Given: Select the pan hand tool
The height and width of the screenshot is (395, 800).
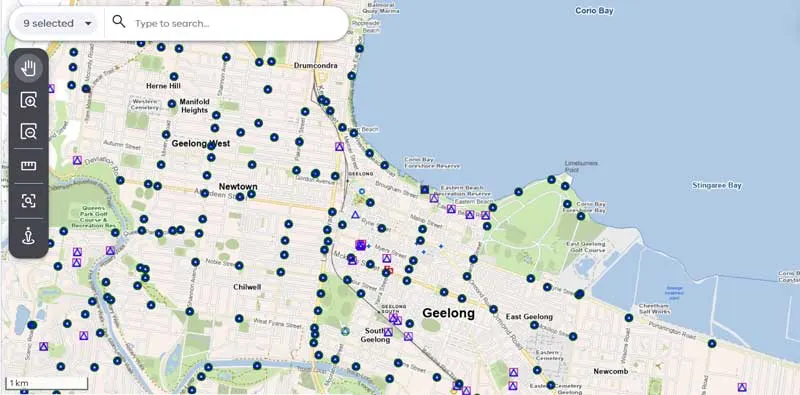Looking at the screenshot, I should (29, 68).
